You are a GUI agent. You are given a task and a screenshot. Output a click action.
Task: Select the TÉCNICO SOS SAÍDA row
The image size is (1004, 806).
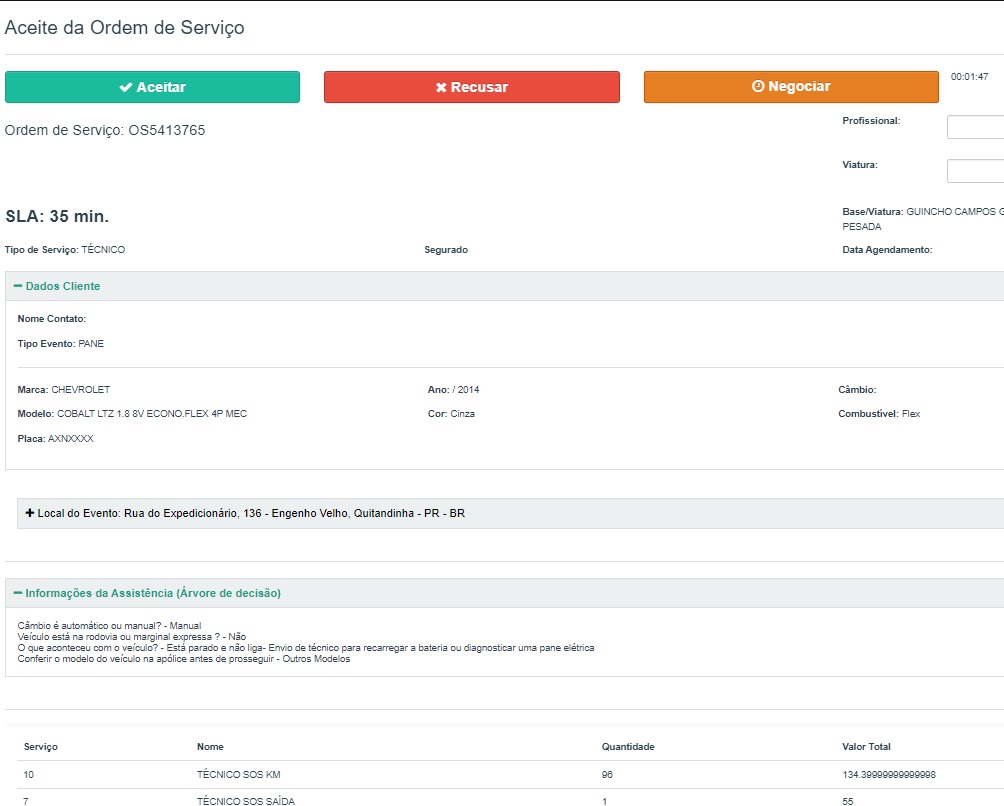click(x=245, y=801)
